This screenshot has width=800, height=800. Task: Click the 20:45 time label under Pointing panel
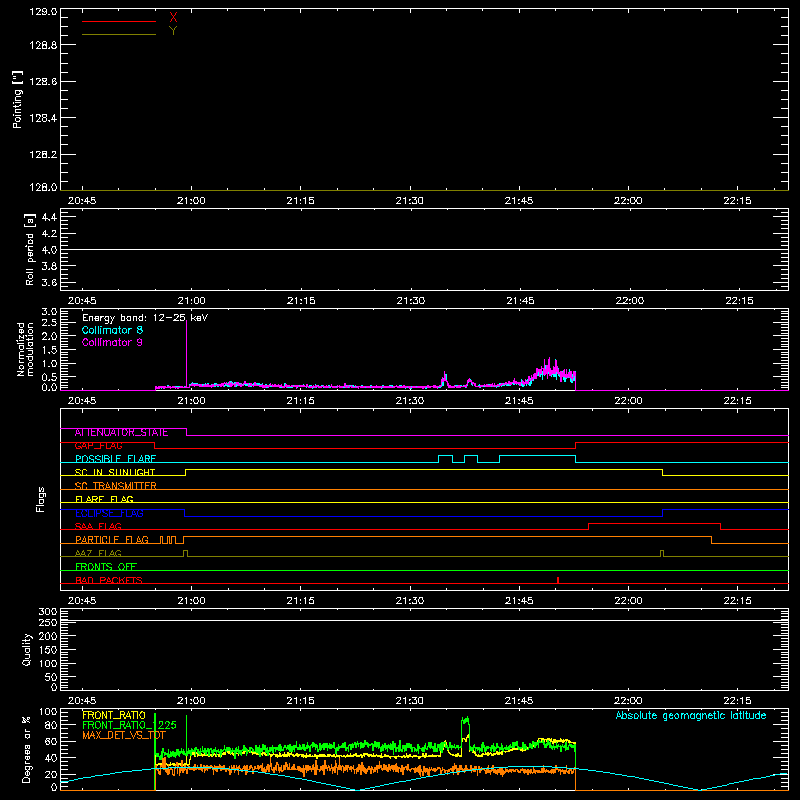[x=82, y=201]
